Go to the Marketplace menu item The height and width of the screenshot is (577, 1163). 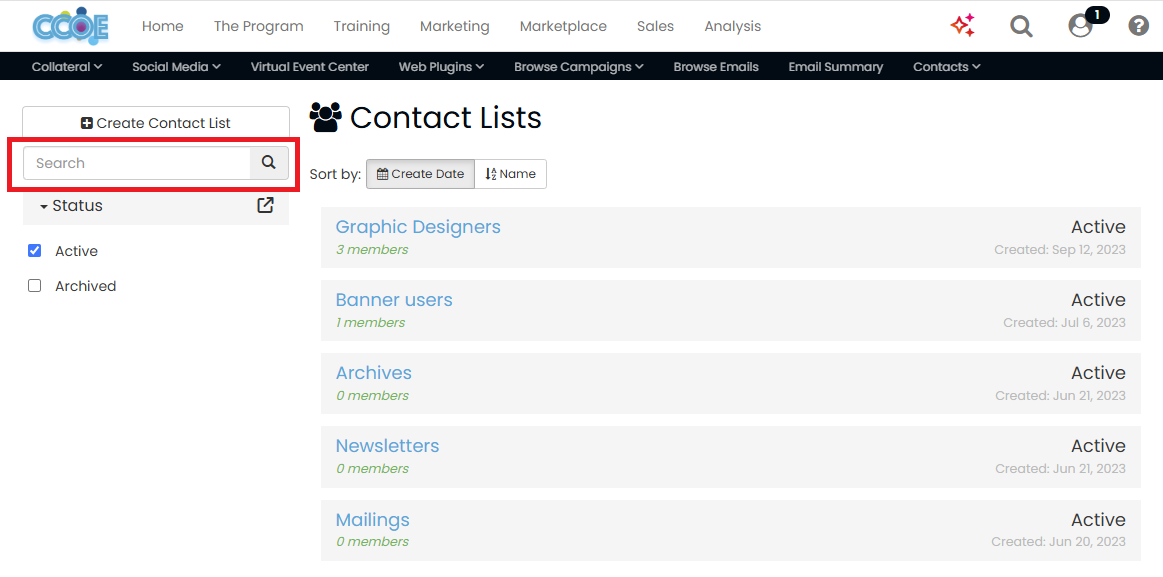point(562,26)
